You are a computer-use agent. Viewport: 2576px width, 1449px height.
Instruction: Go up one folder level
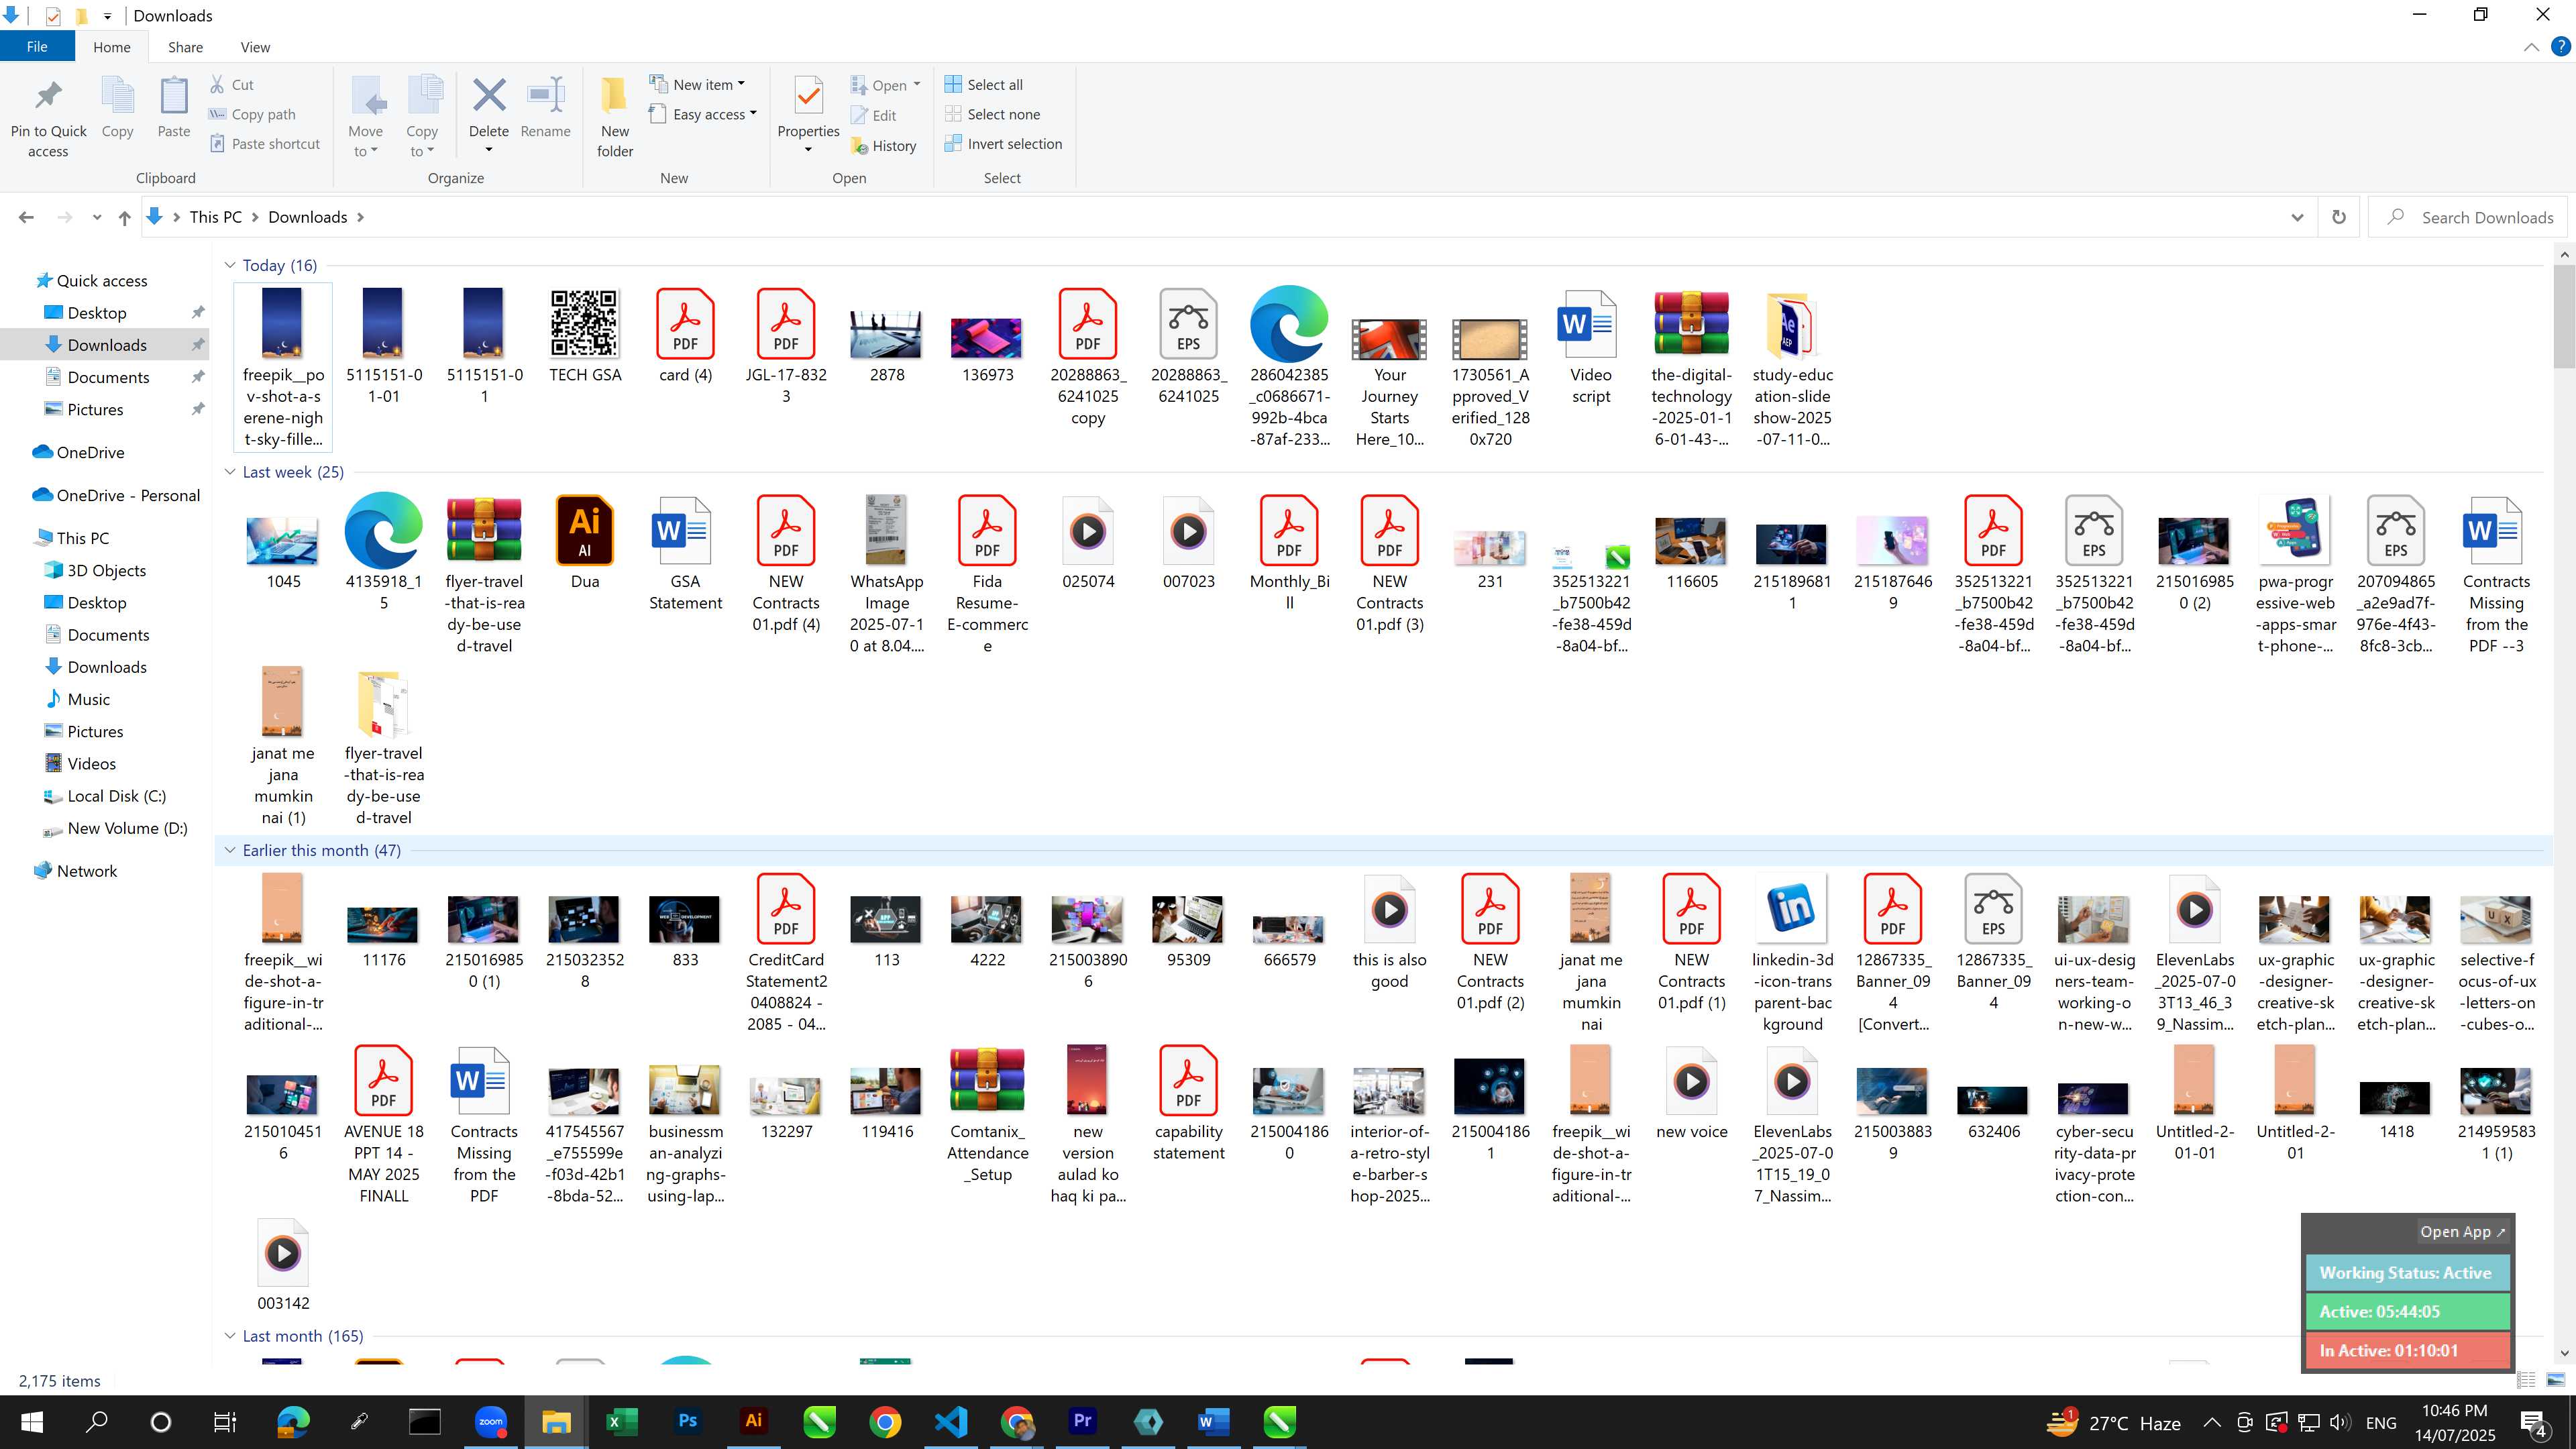tap(124, 217)
